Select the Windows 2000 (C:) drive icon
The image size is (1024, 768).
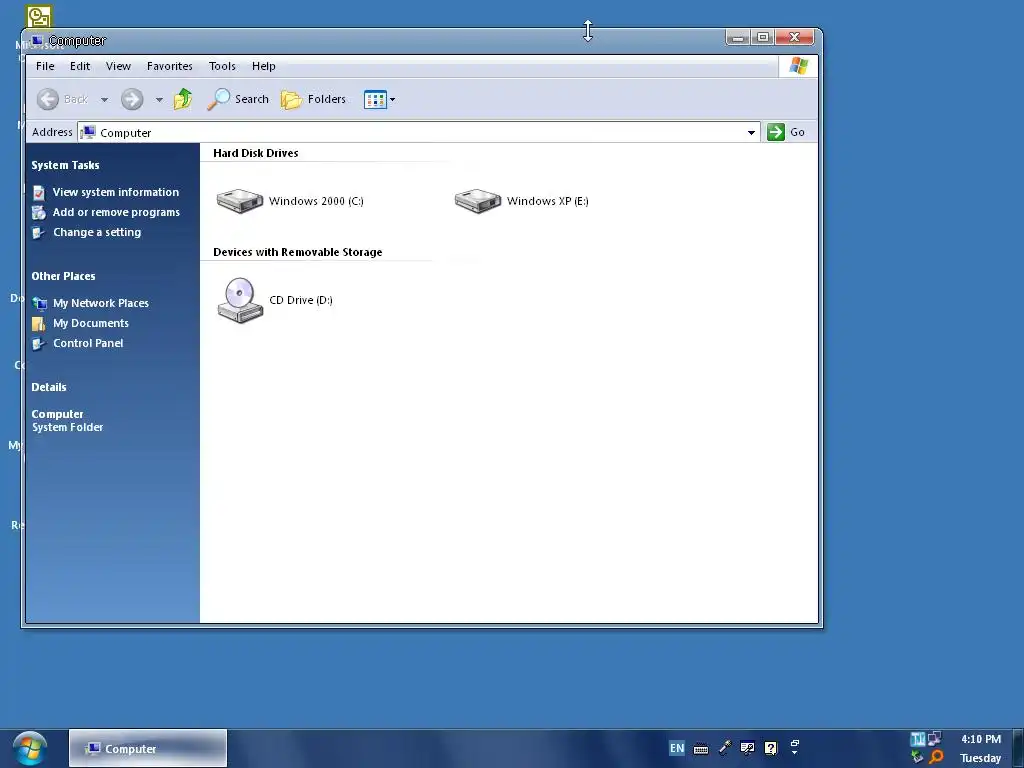[240, 200]
